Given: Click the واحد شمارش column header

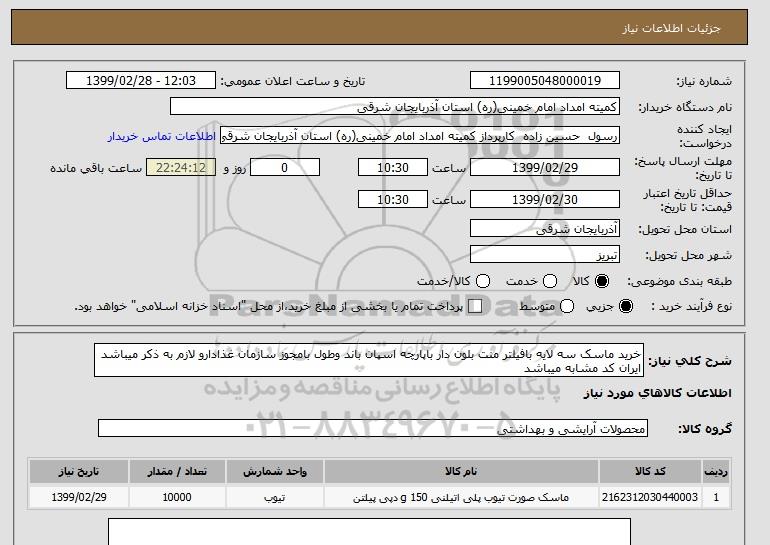Looking at the screenshot, I should (x=275, y=471).
